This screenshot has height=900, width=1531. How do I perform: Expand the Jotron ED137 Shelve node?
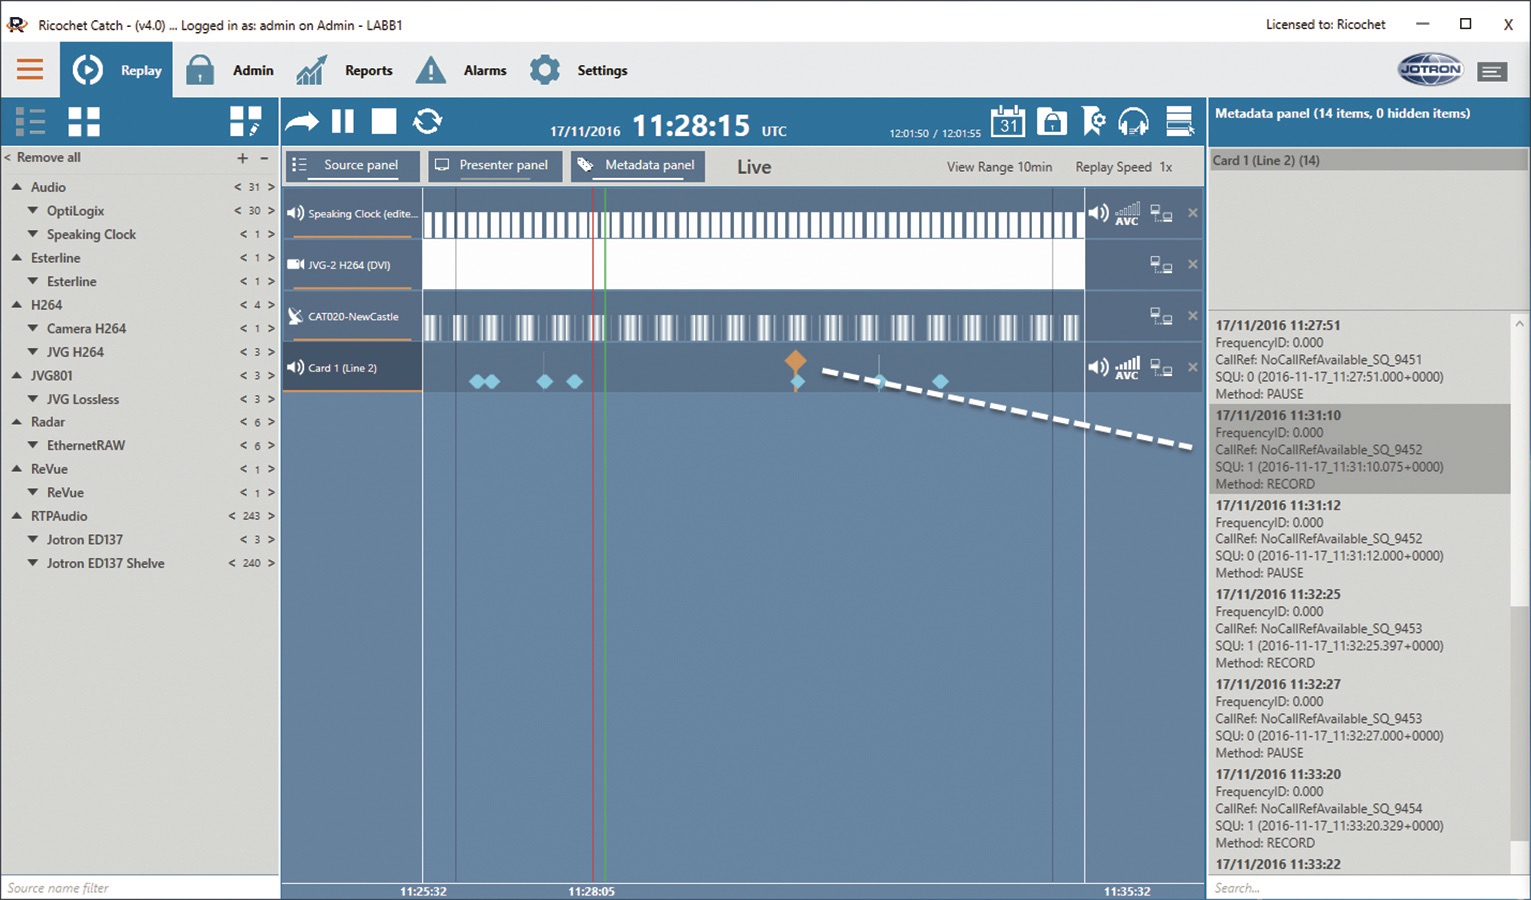point(33,563)
